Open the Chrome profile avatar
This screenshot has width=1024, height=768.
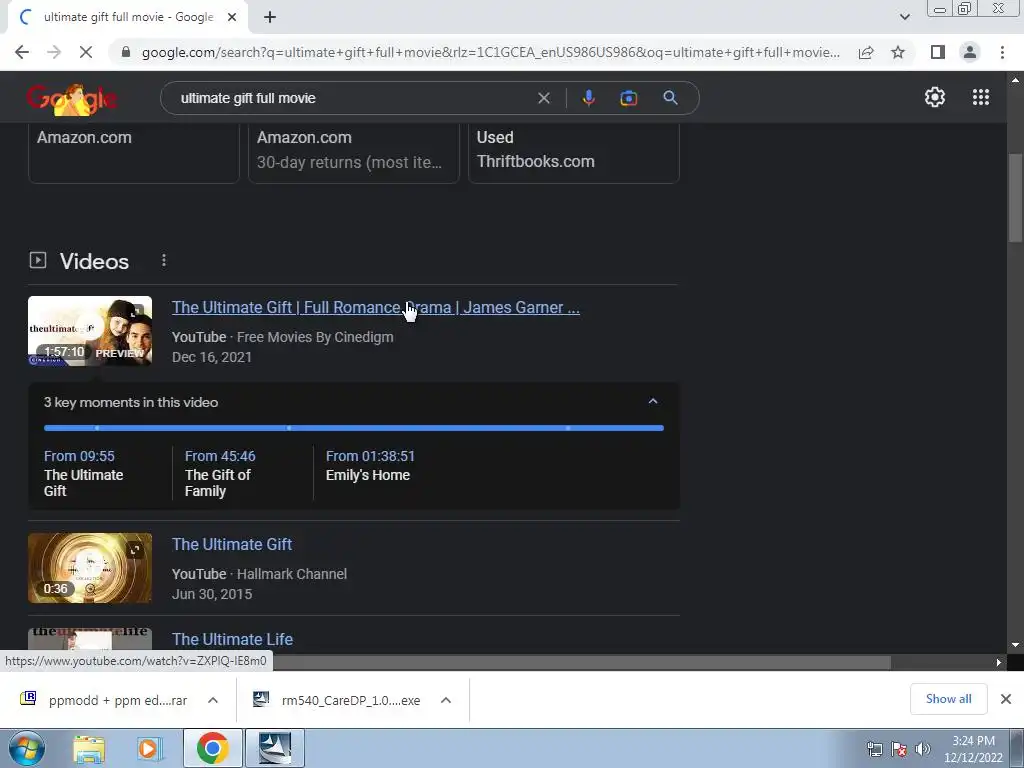[x=970, y=52]
